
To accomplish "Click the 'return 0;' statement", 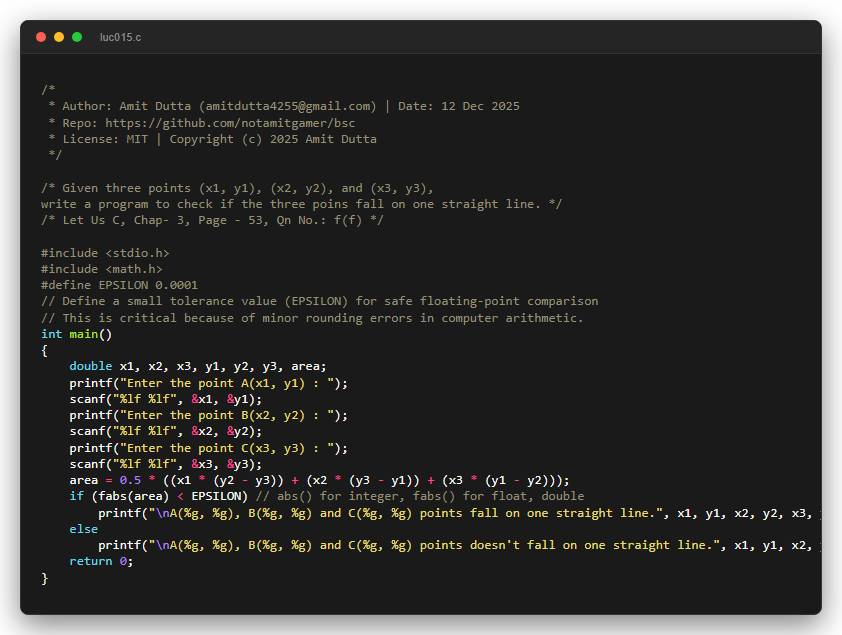I will click(101, 561).
